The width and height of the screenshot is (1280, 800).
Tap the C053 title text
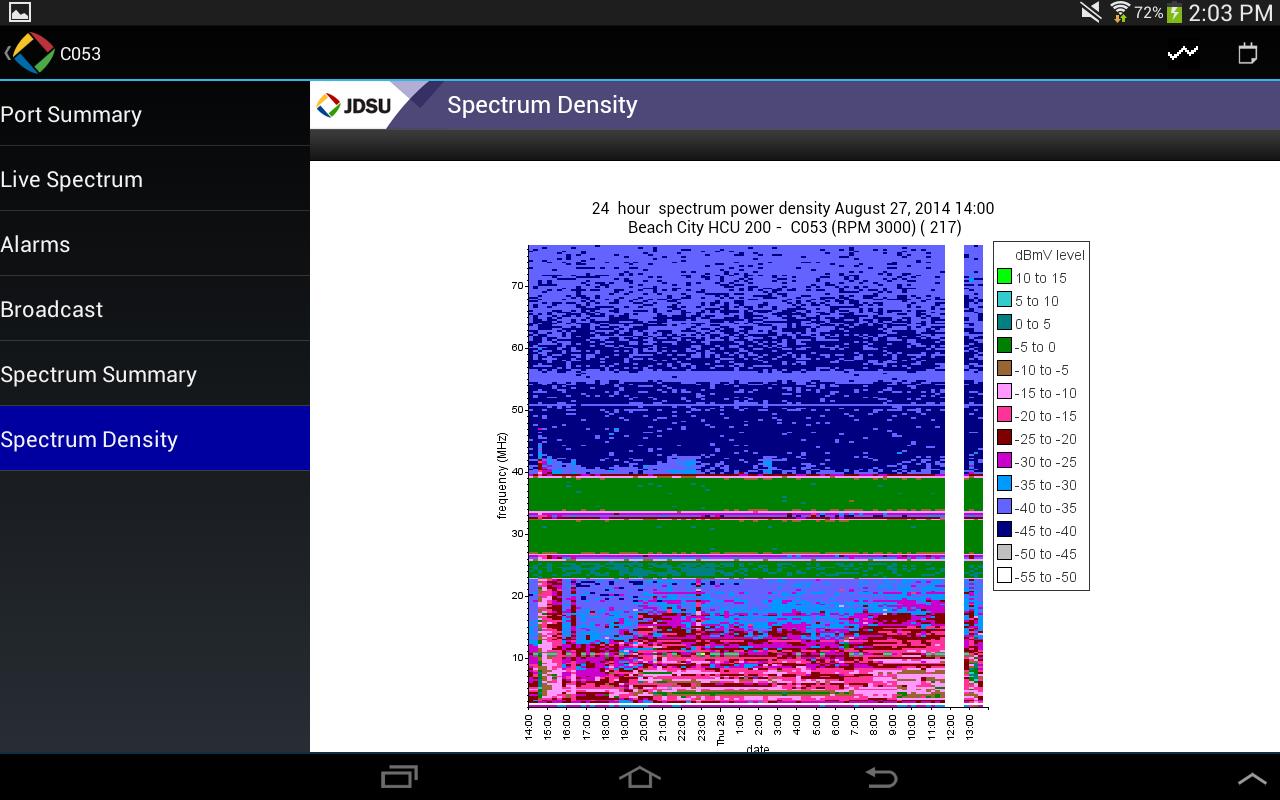pyautogui.click(x=80, y=54)
